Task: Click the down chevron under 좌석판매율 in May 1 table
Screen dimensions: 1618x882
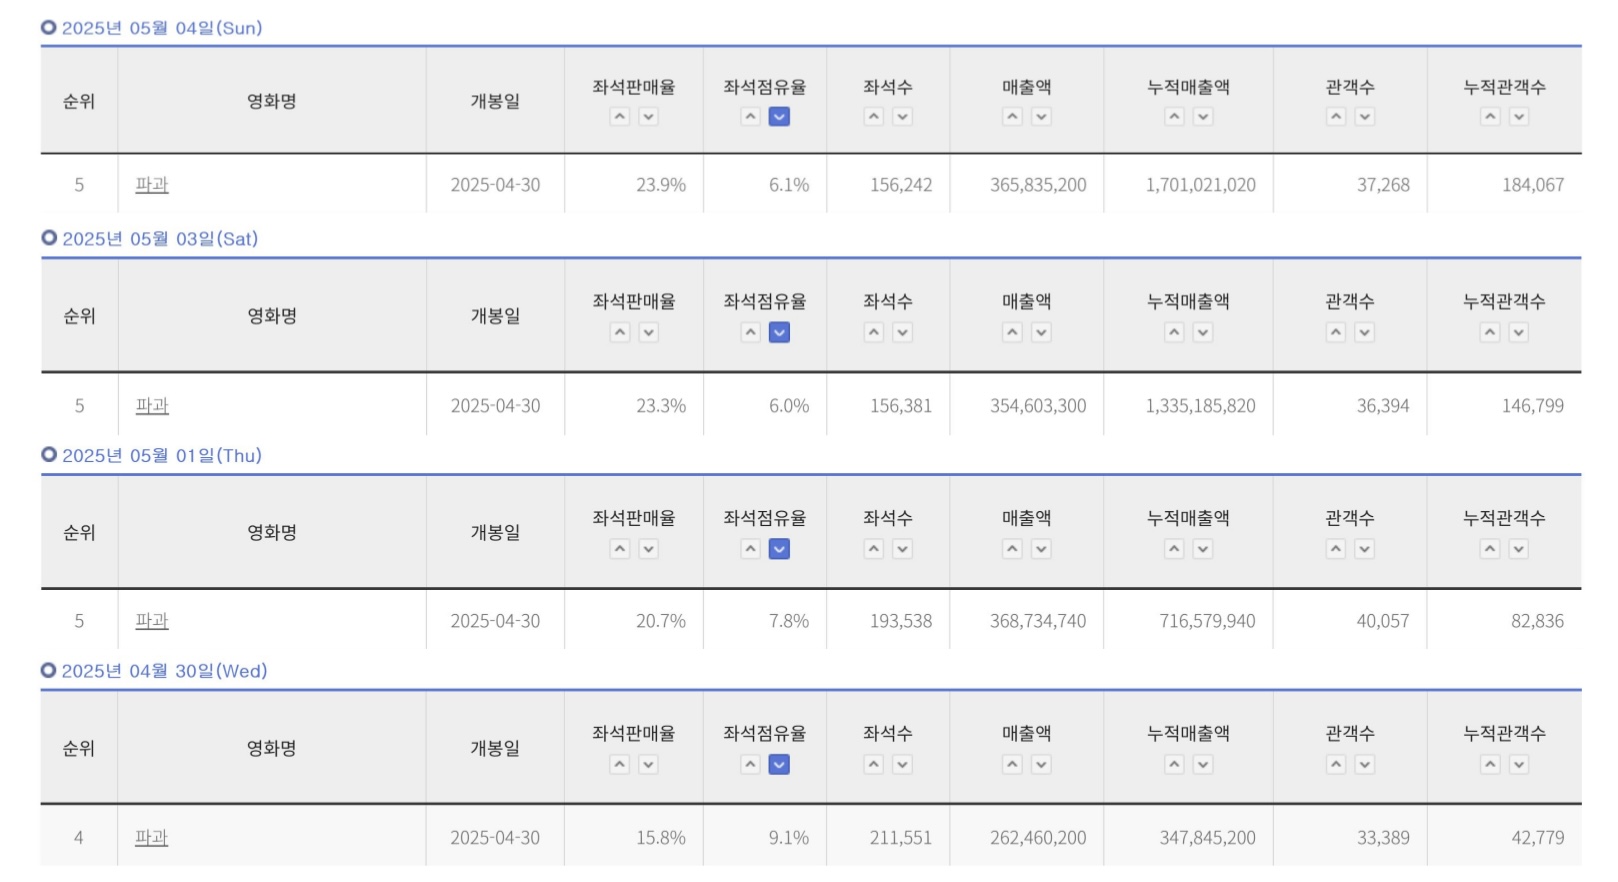Action: point(648,549)
